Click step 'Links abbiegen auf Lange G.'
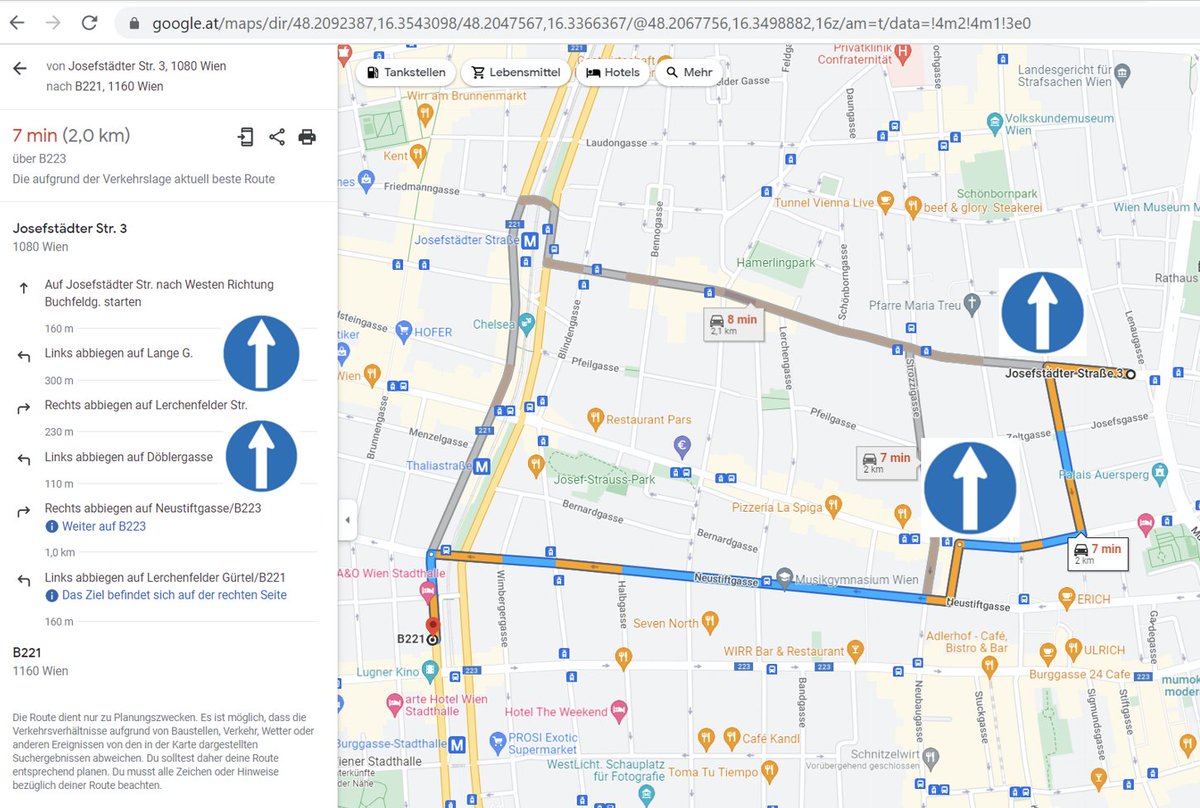1200x808 pixels. click(x=119, y=354)
